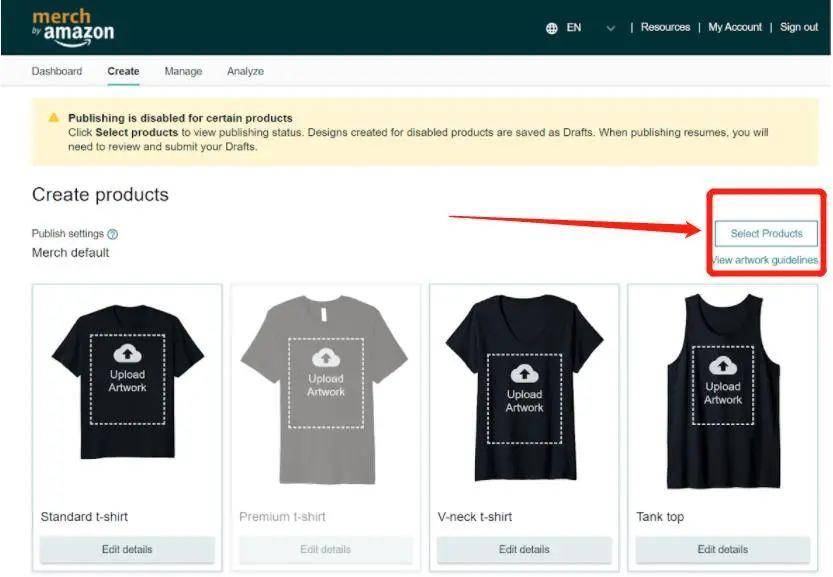Viewport: 833px width, 577px height.
Task: Edit details for V-neck t-shirt
Action: click(x=524, y=549)
